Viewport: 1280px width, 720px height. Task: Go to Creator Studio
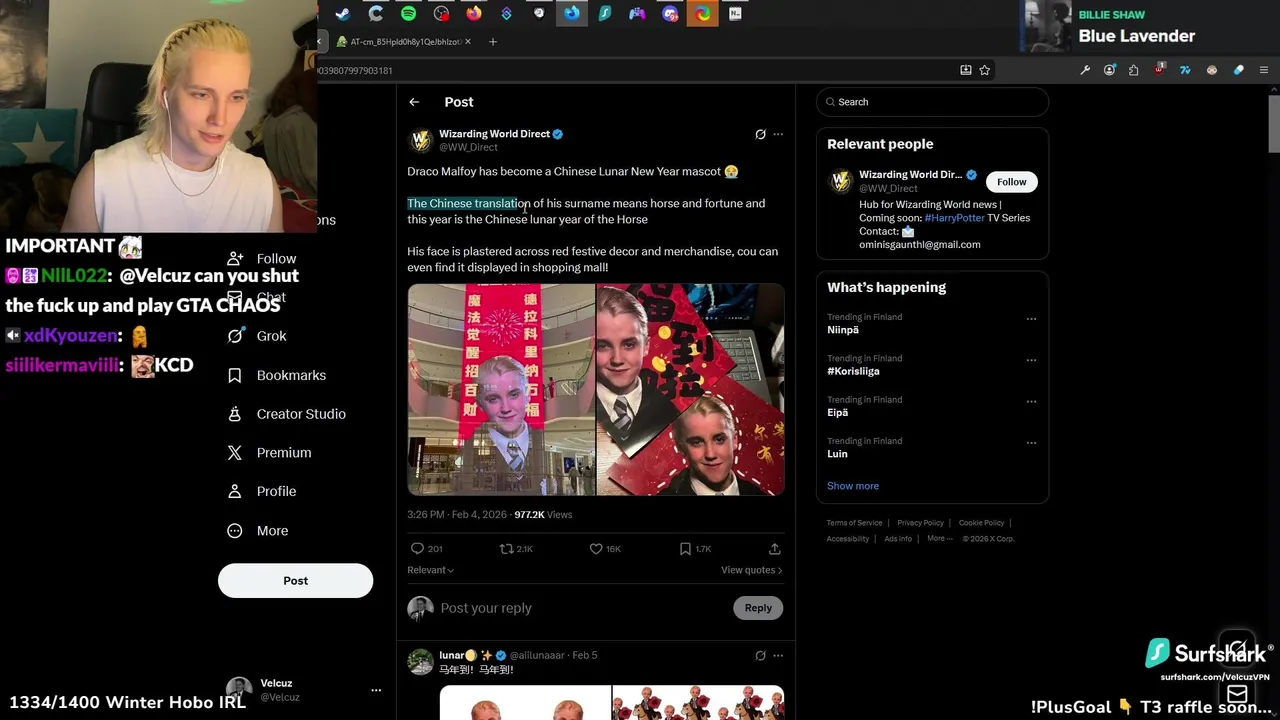(x=286, y=414)
